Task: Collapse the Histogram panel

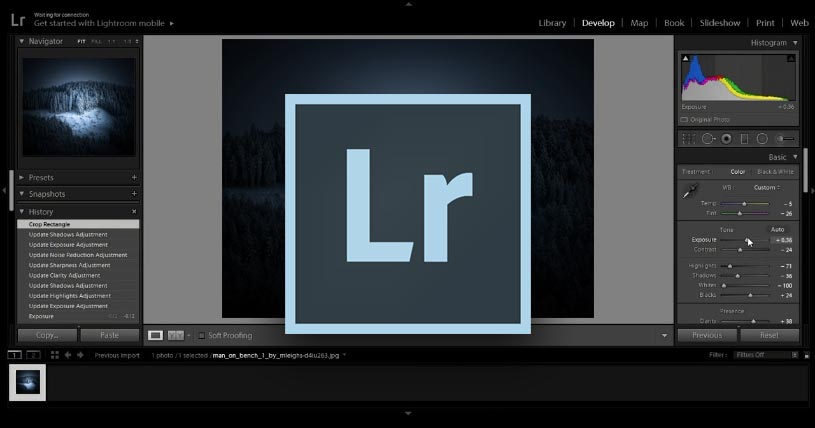Action: click(x=795, y=43)
